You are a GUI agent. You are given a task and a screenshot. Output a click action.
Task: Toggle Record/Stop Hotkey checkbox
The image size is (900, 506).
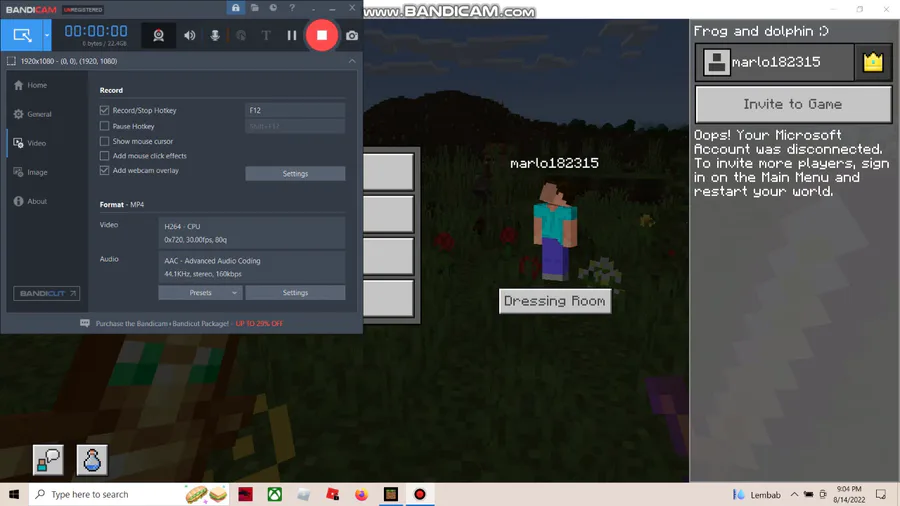click(104, 110)
